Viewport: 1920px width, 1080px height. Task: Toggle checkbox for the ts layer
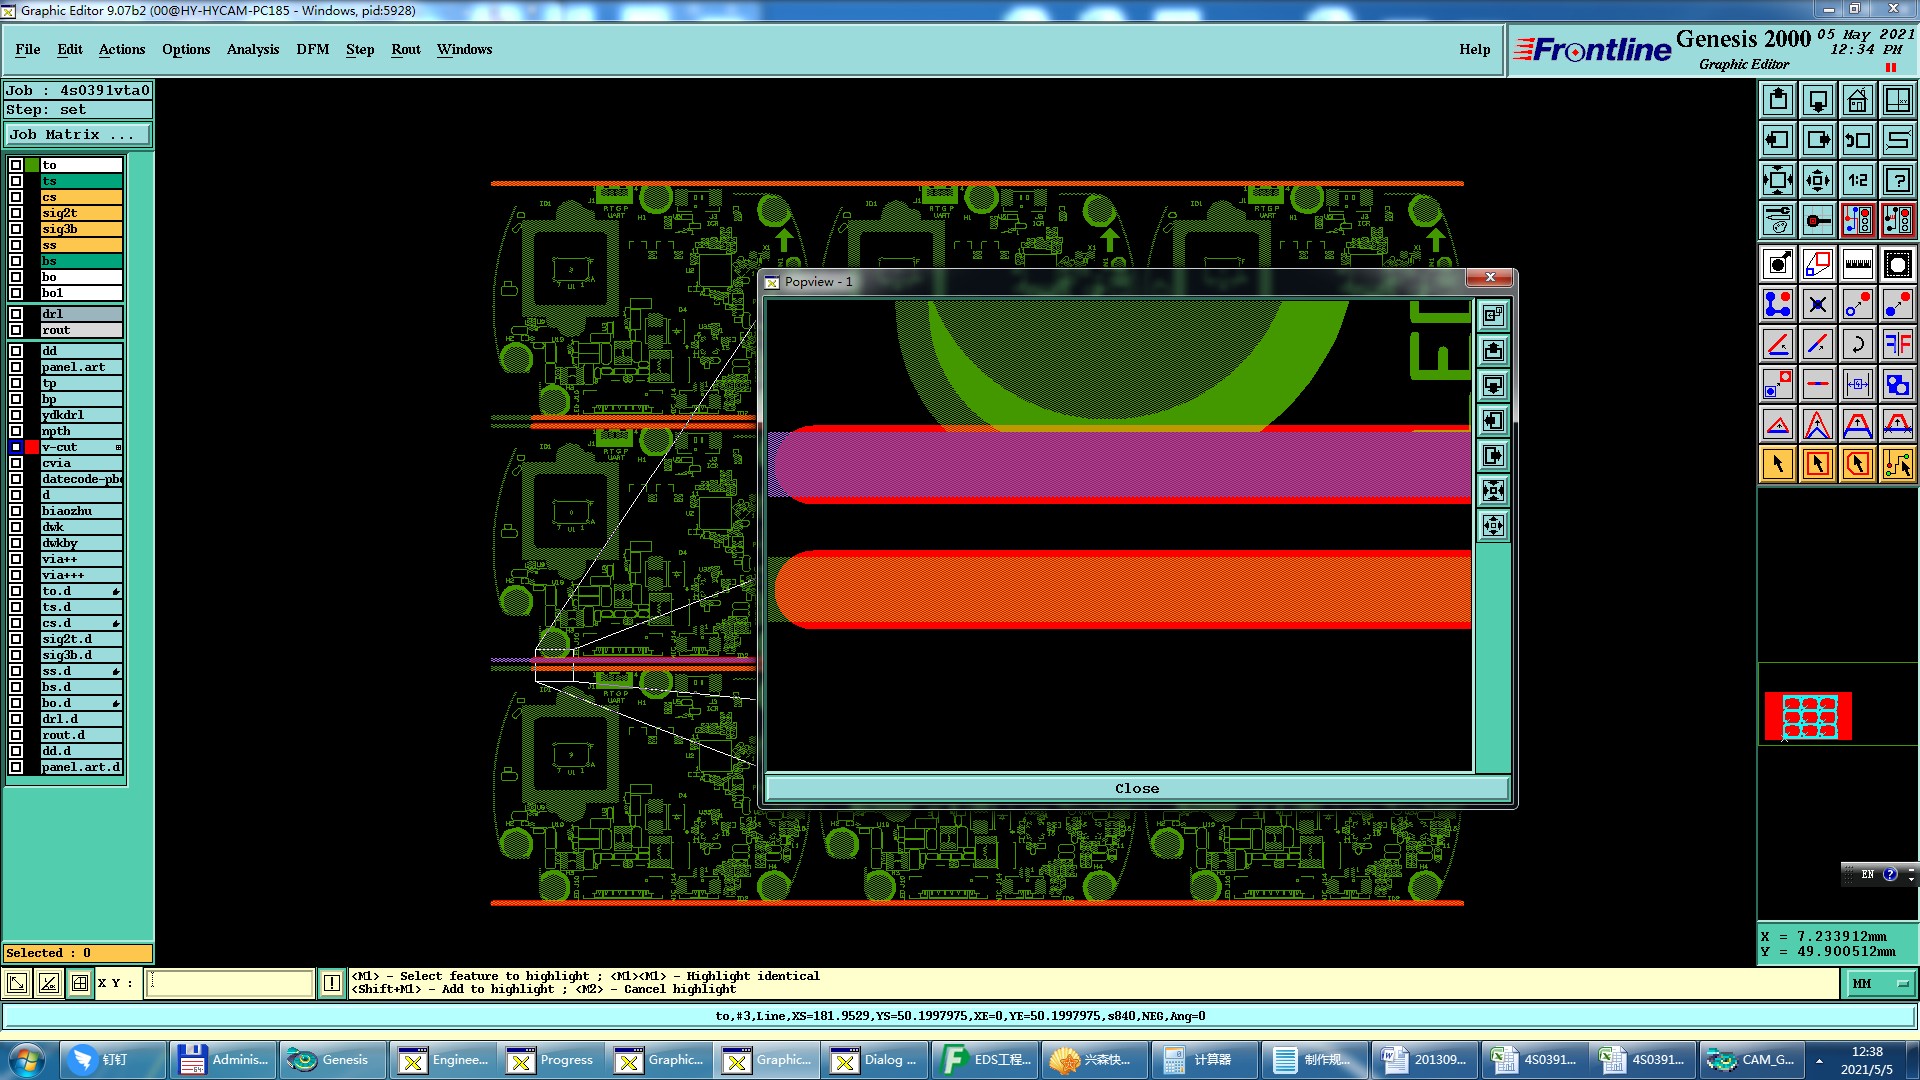coord(16,181)
